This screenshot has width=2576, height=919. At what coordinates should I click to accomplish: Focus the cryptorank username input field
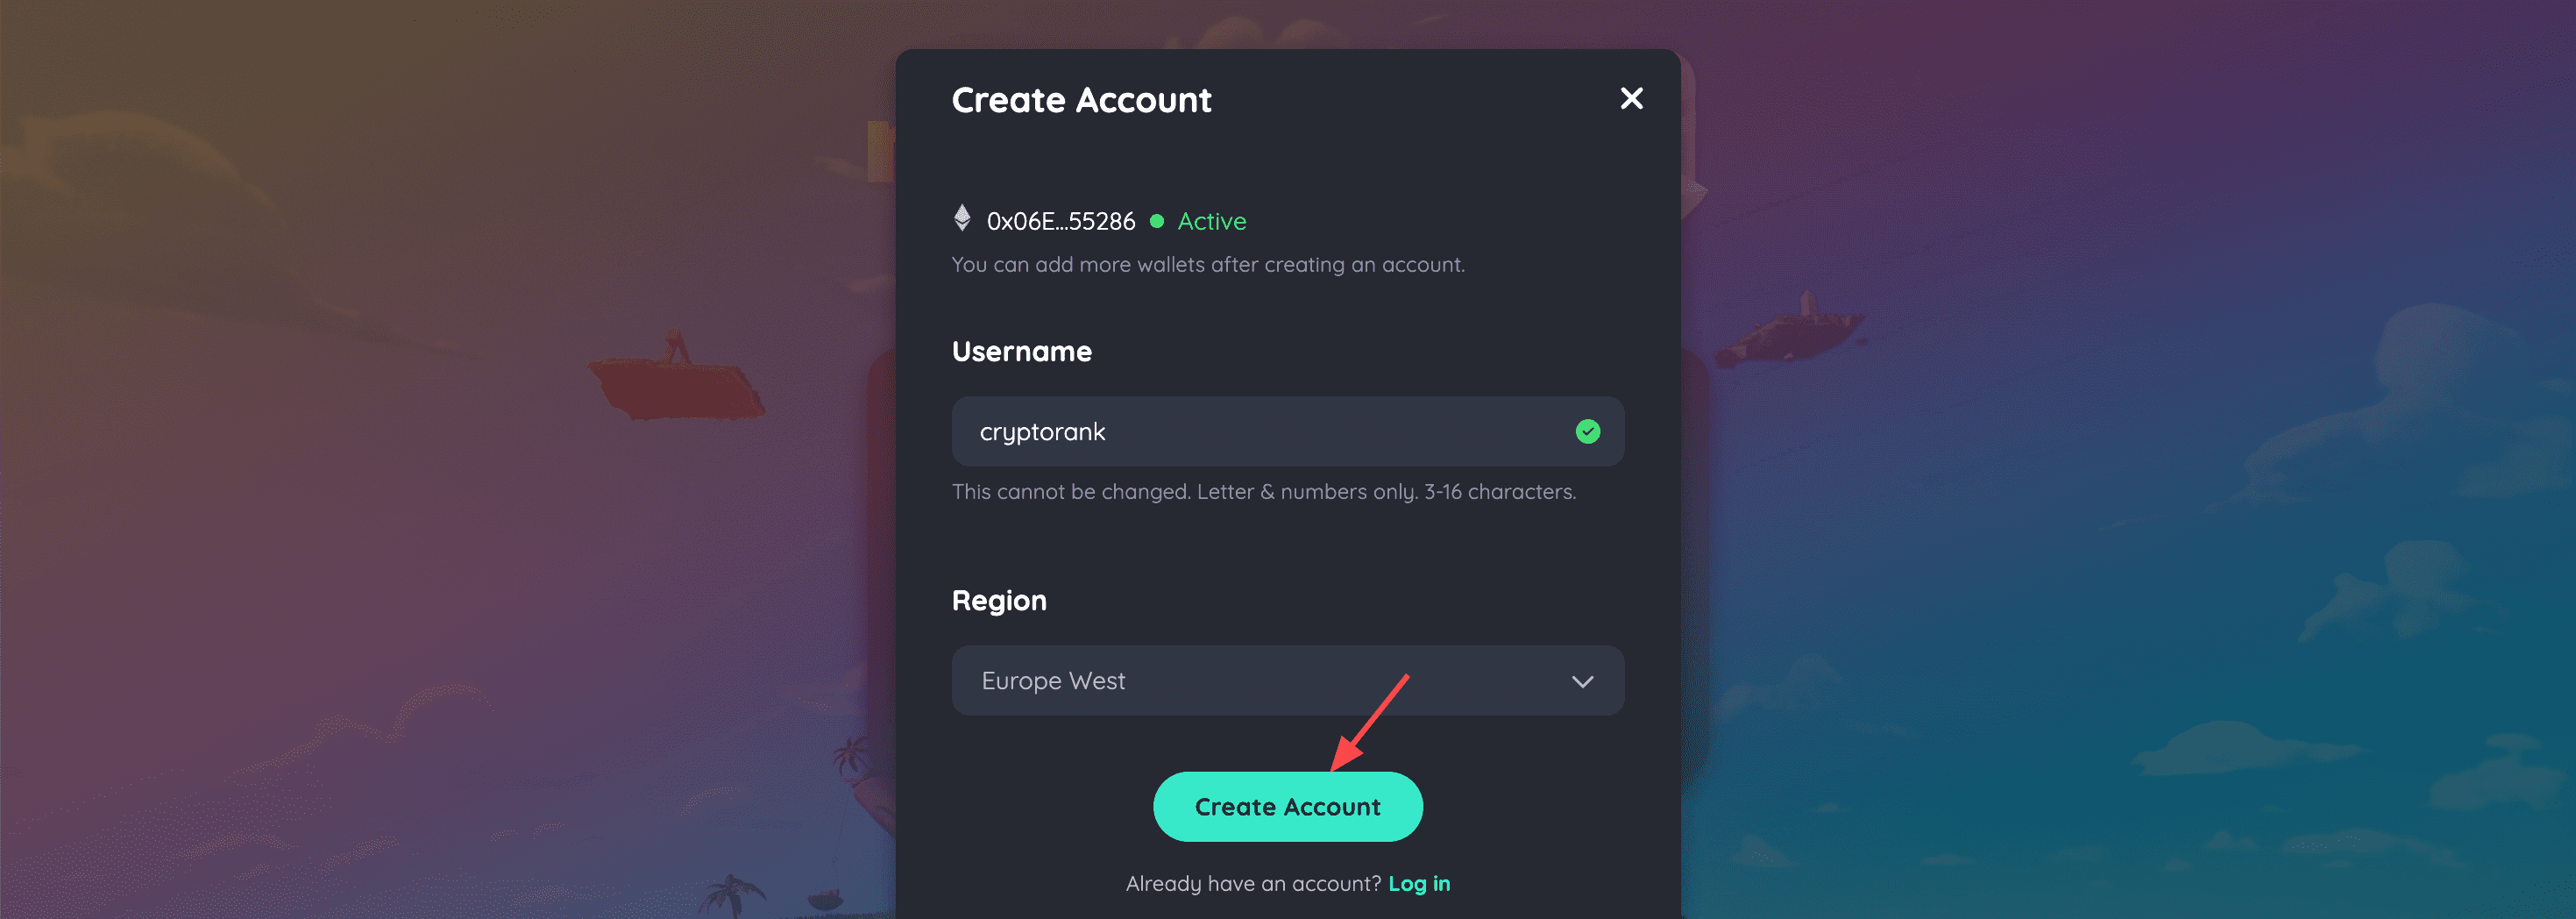(1287, 431)
